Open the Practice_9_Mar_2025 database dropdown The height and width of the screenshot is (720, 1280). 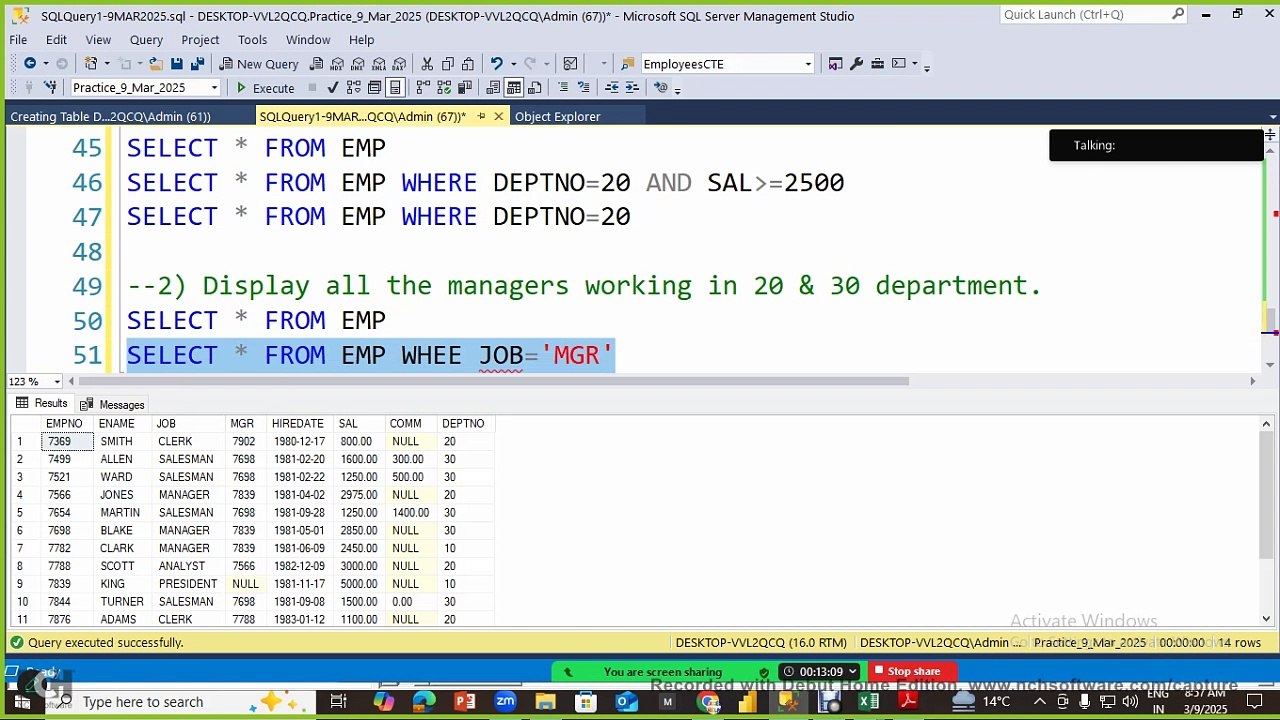(x=213, y=88)
